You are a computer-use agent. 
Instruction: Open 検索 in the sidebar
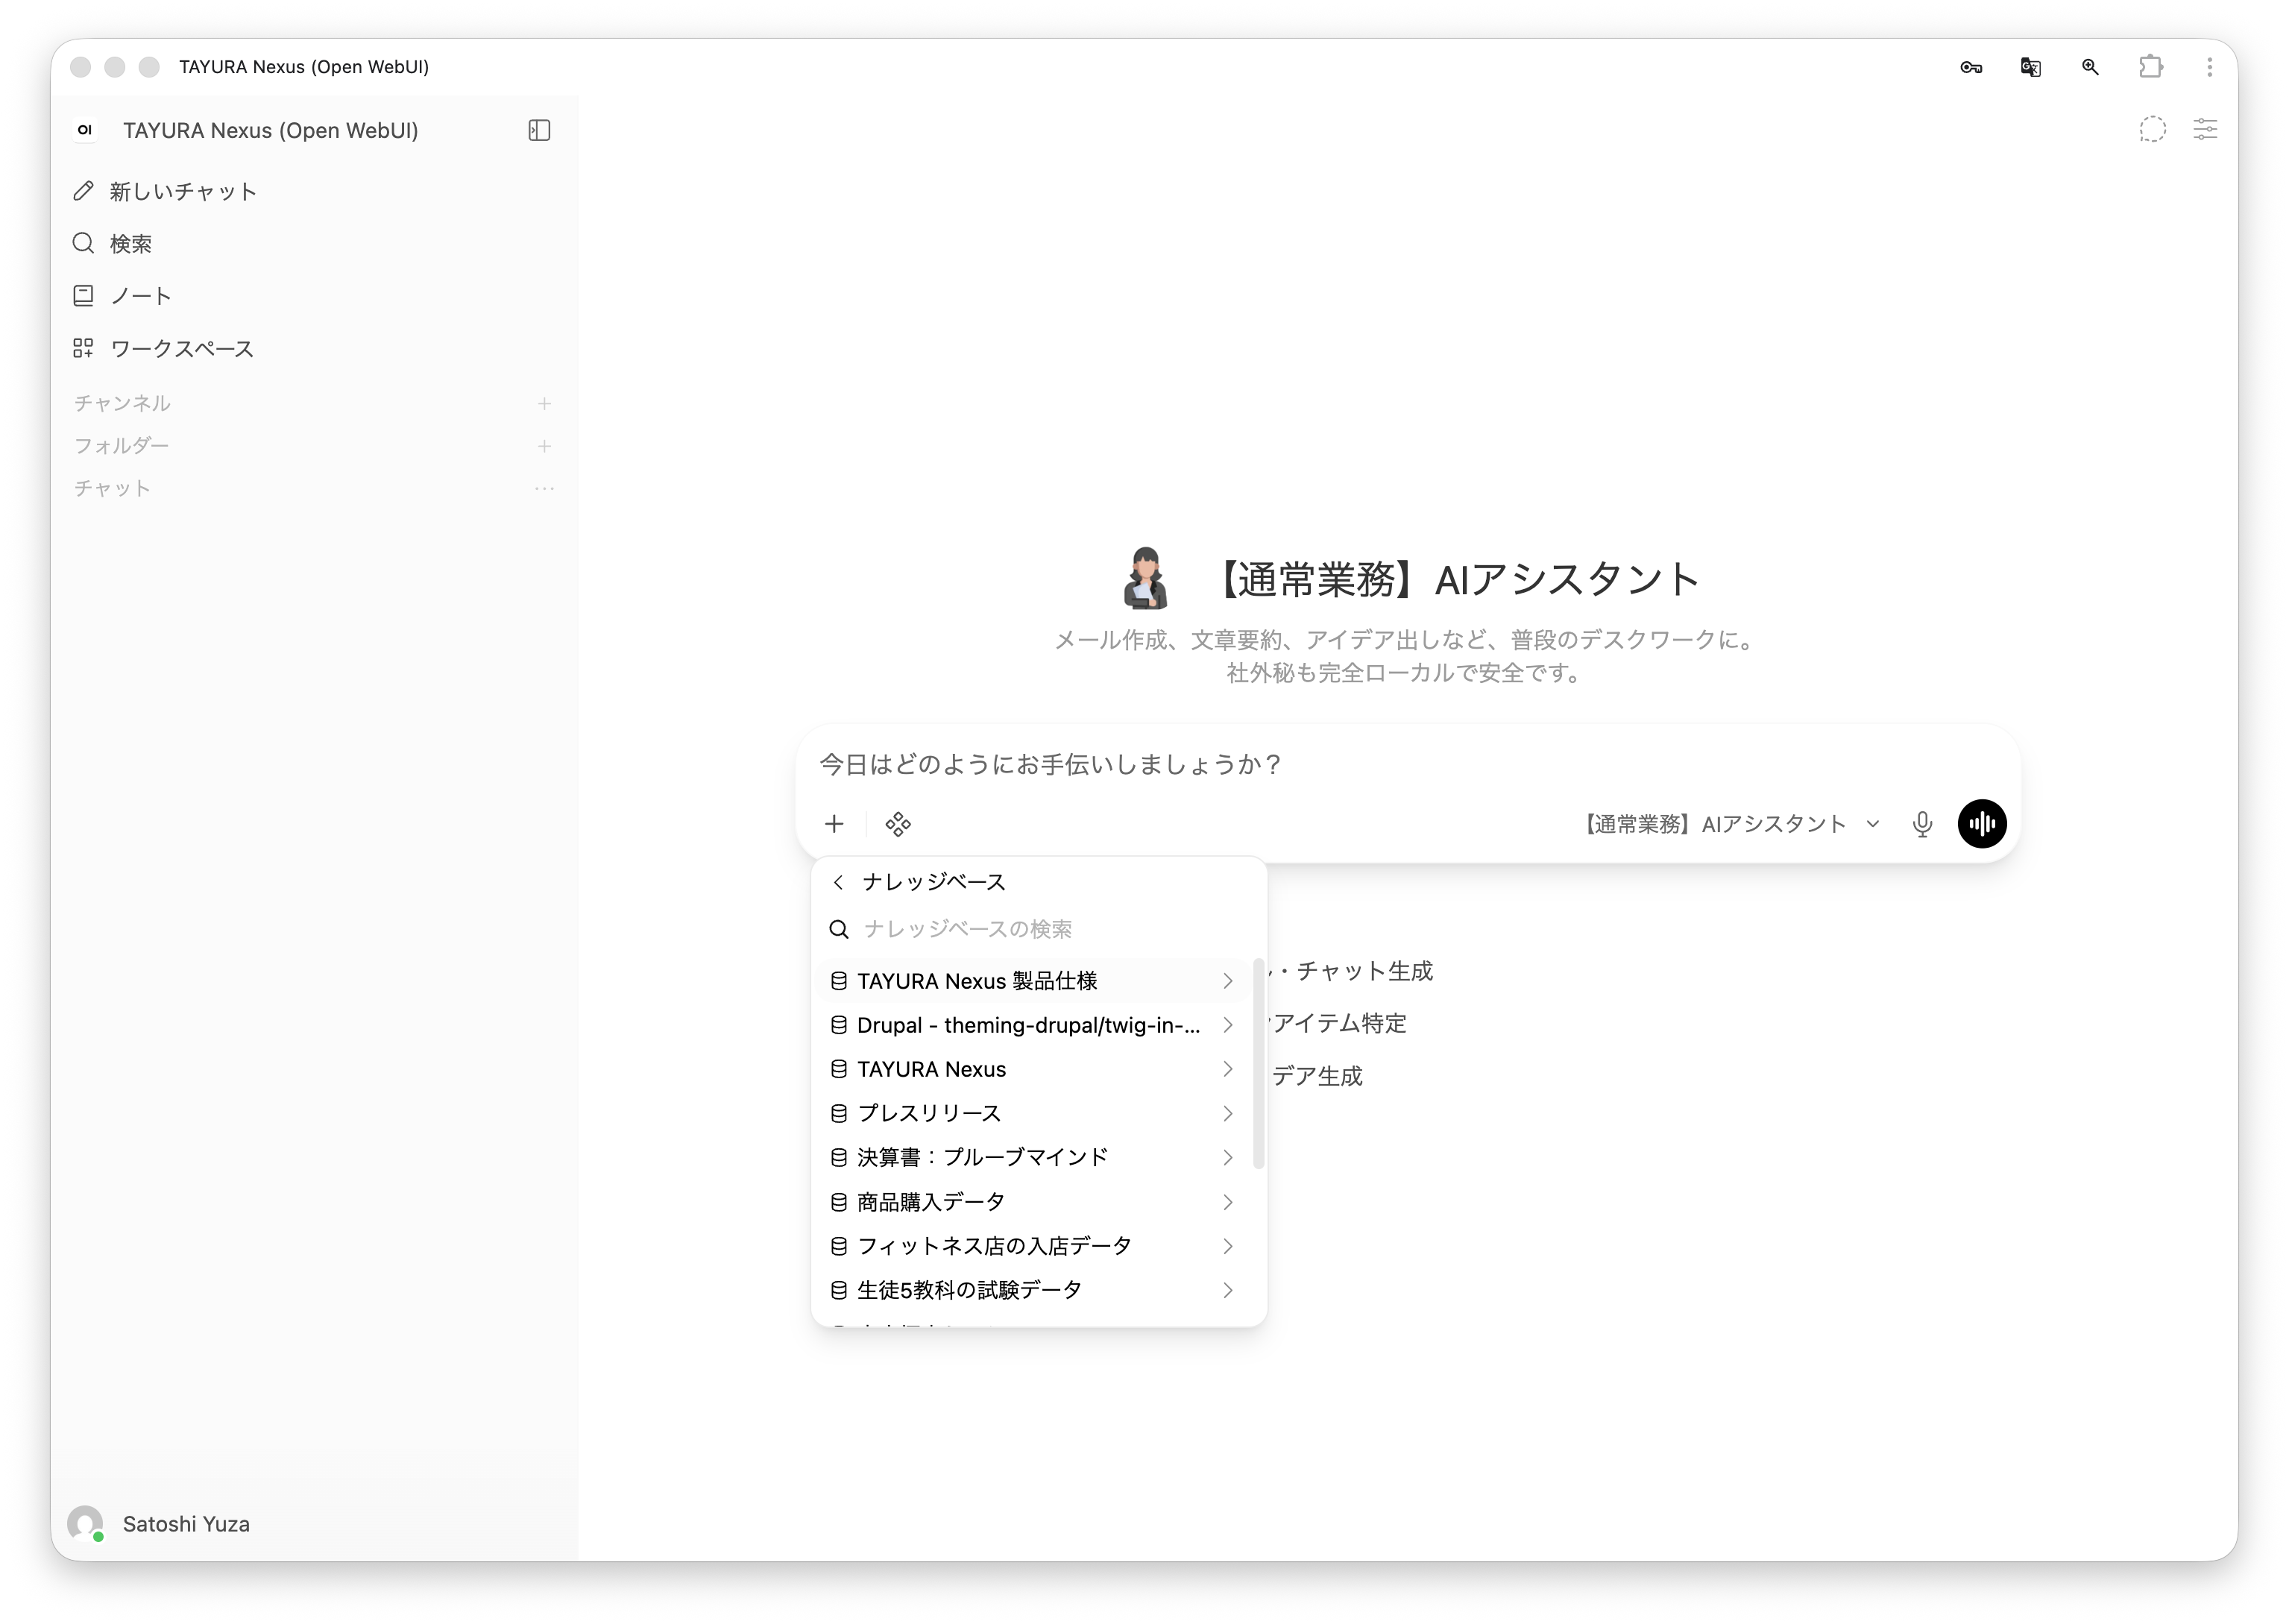click(313, 243)
